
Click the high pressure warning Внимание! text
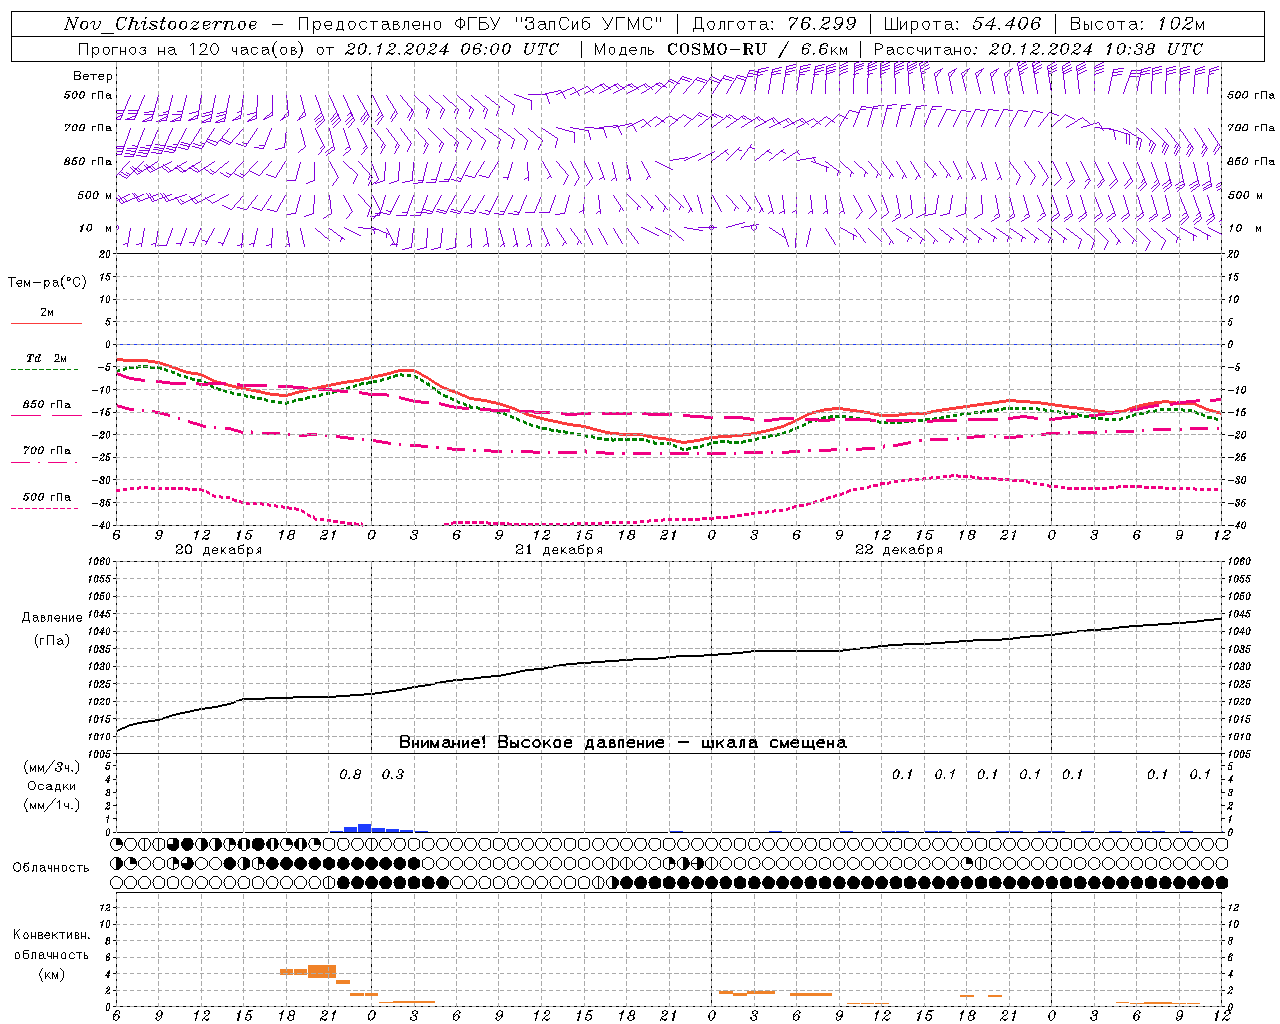[622, 743]
